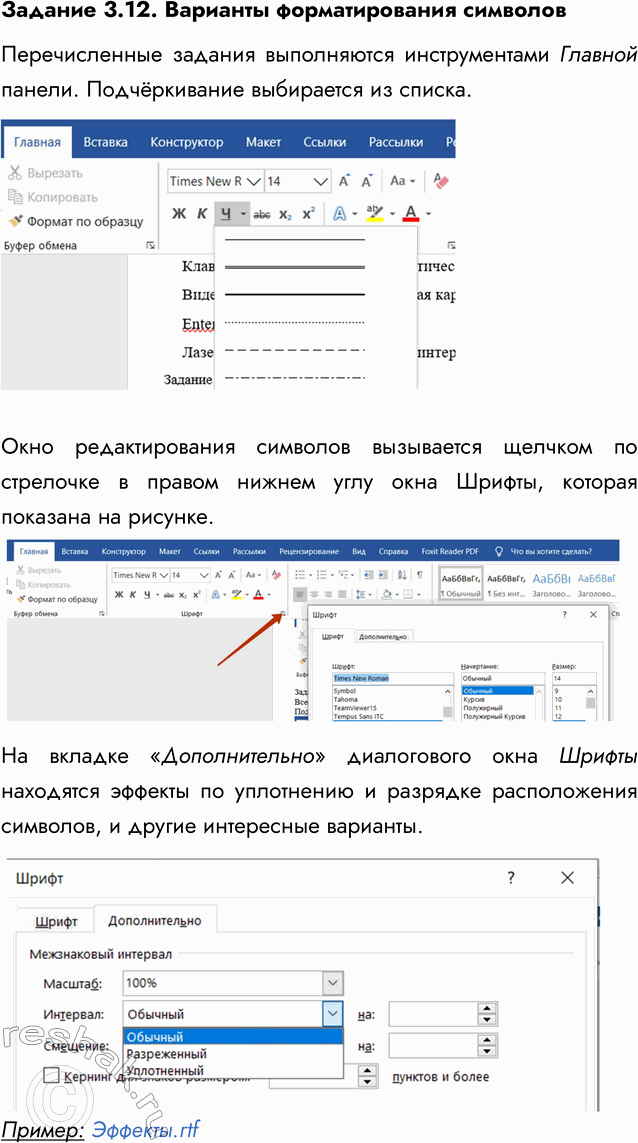
Task: Open text effects (outlined A) in top ribbon
Action: (340, 213)
